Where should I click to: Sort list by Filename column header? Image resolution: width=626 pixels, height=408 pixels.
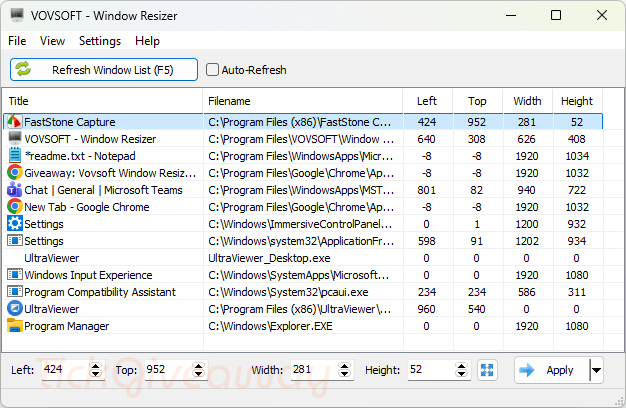pyautogui.click(x=303, y=101)
